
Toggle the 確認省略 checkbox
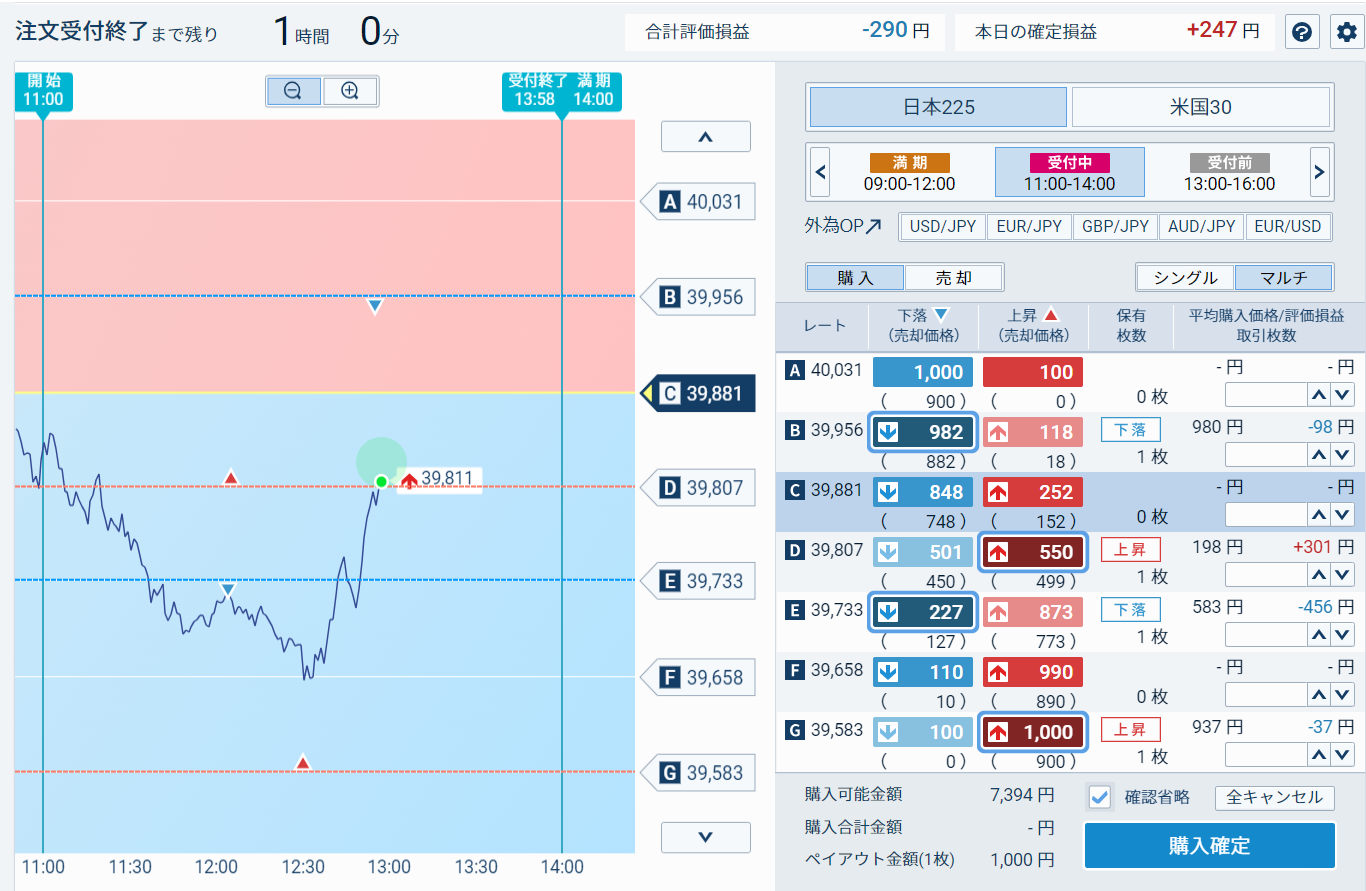pyautogui.click(x=1100, y=797)
